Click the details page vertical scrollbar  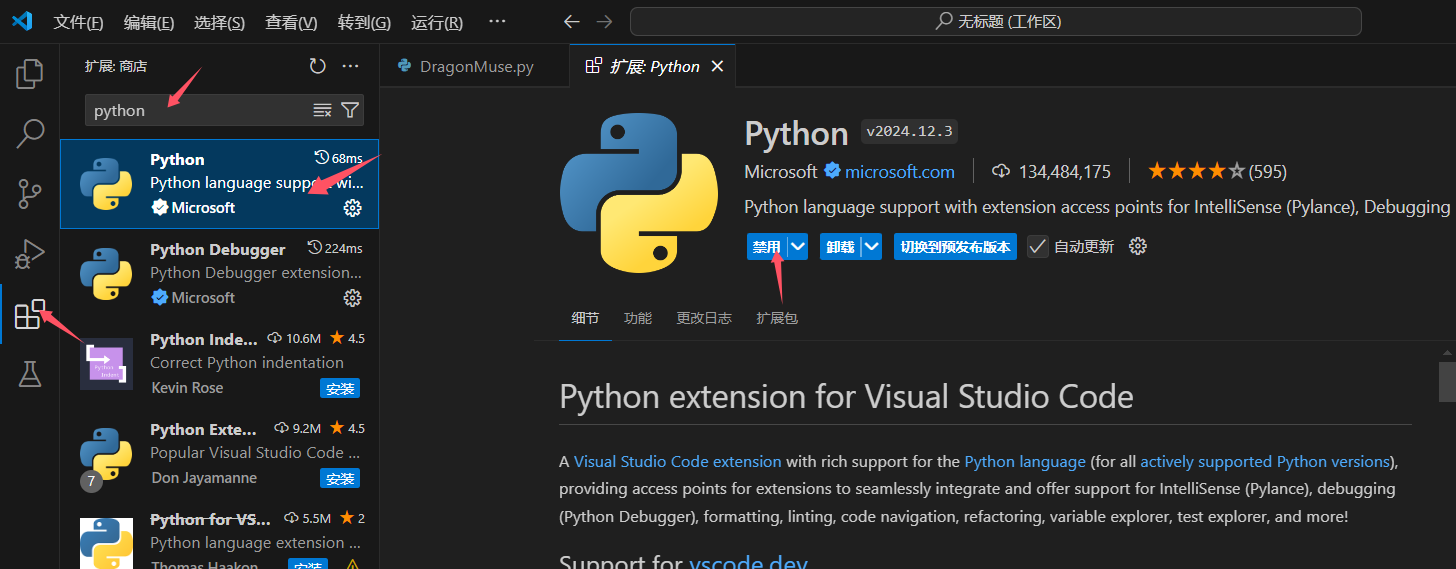click(1447, 381)
